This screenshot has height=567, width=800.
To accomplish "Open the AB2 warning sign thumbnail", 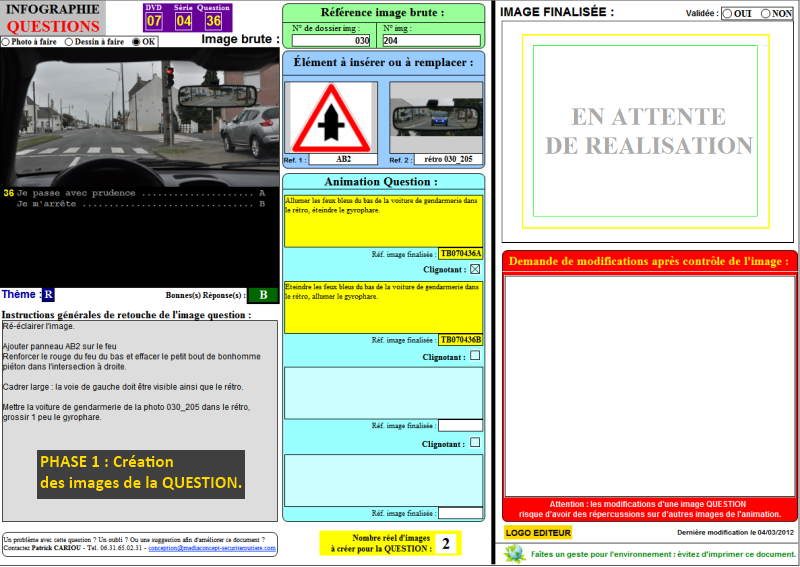I will tap(331, 117).
